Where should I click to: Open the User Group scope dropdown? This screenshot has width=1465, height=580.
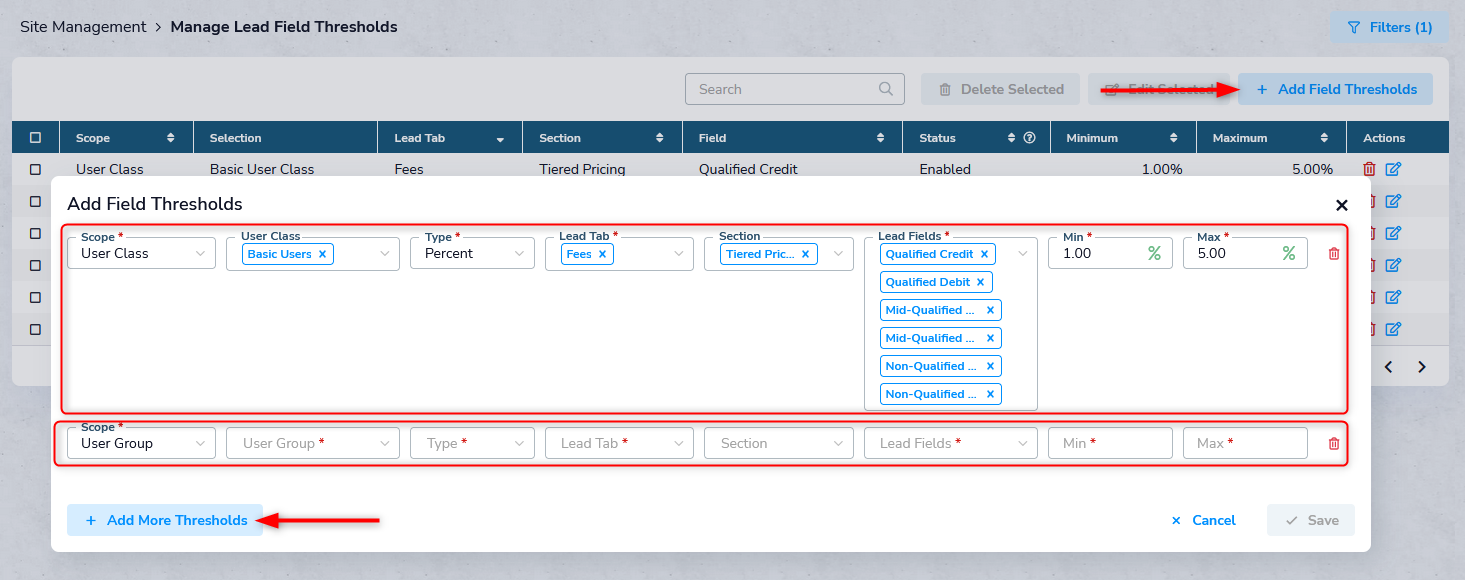(x=141, y=443)
